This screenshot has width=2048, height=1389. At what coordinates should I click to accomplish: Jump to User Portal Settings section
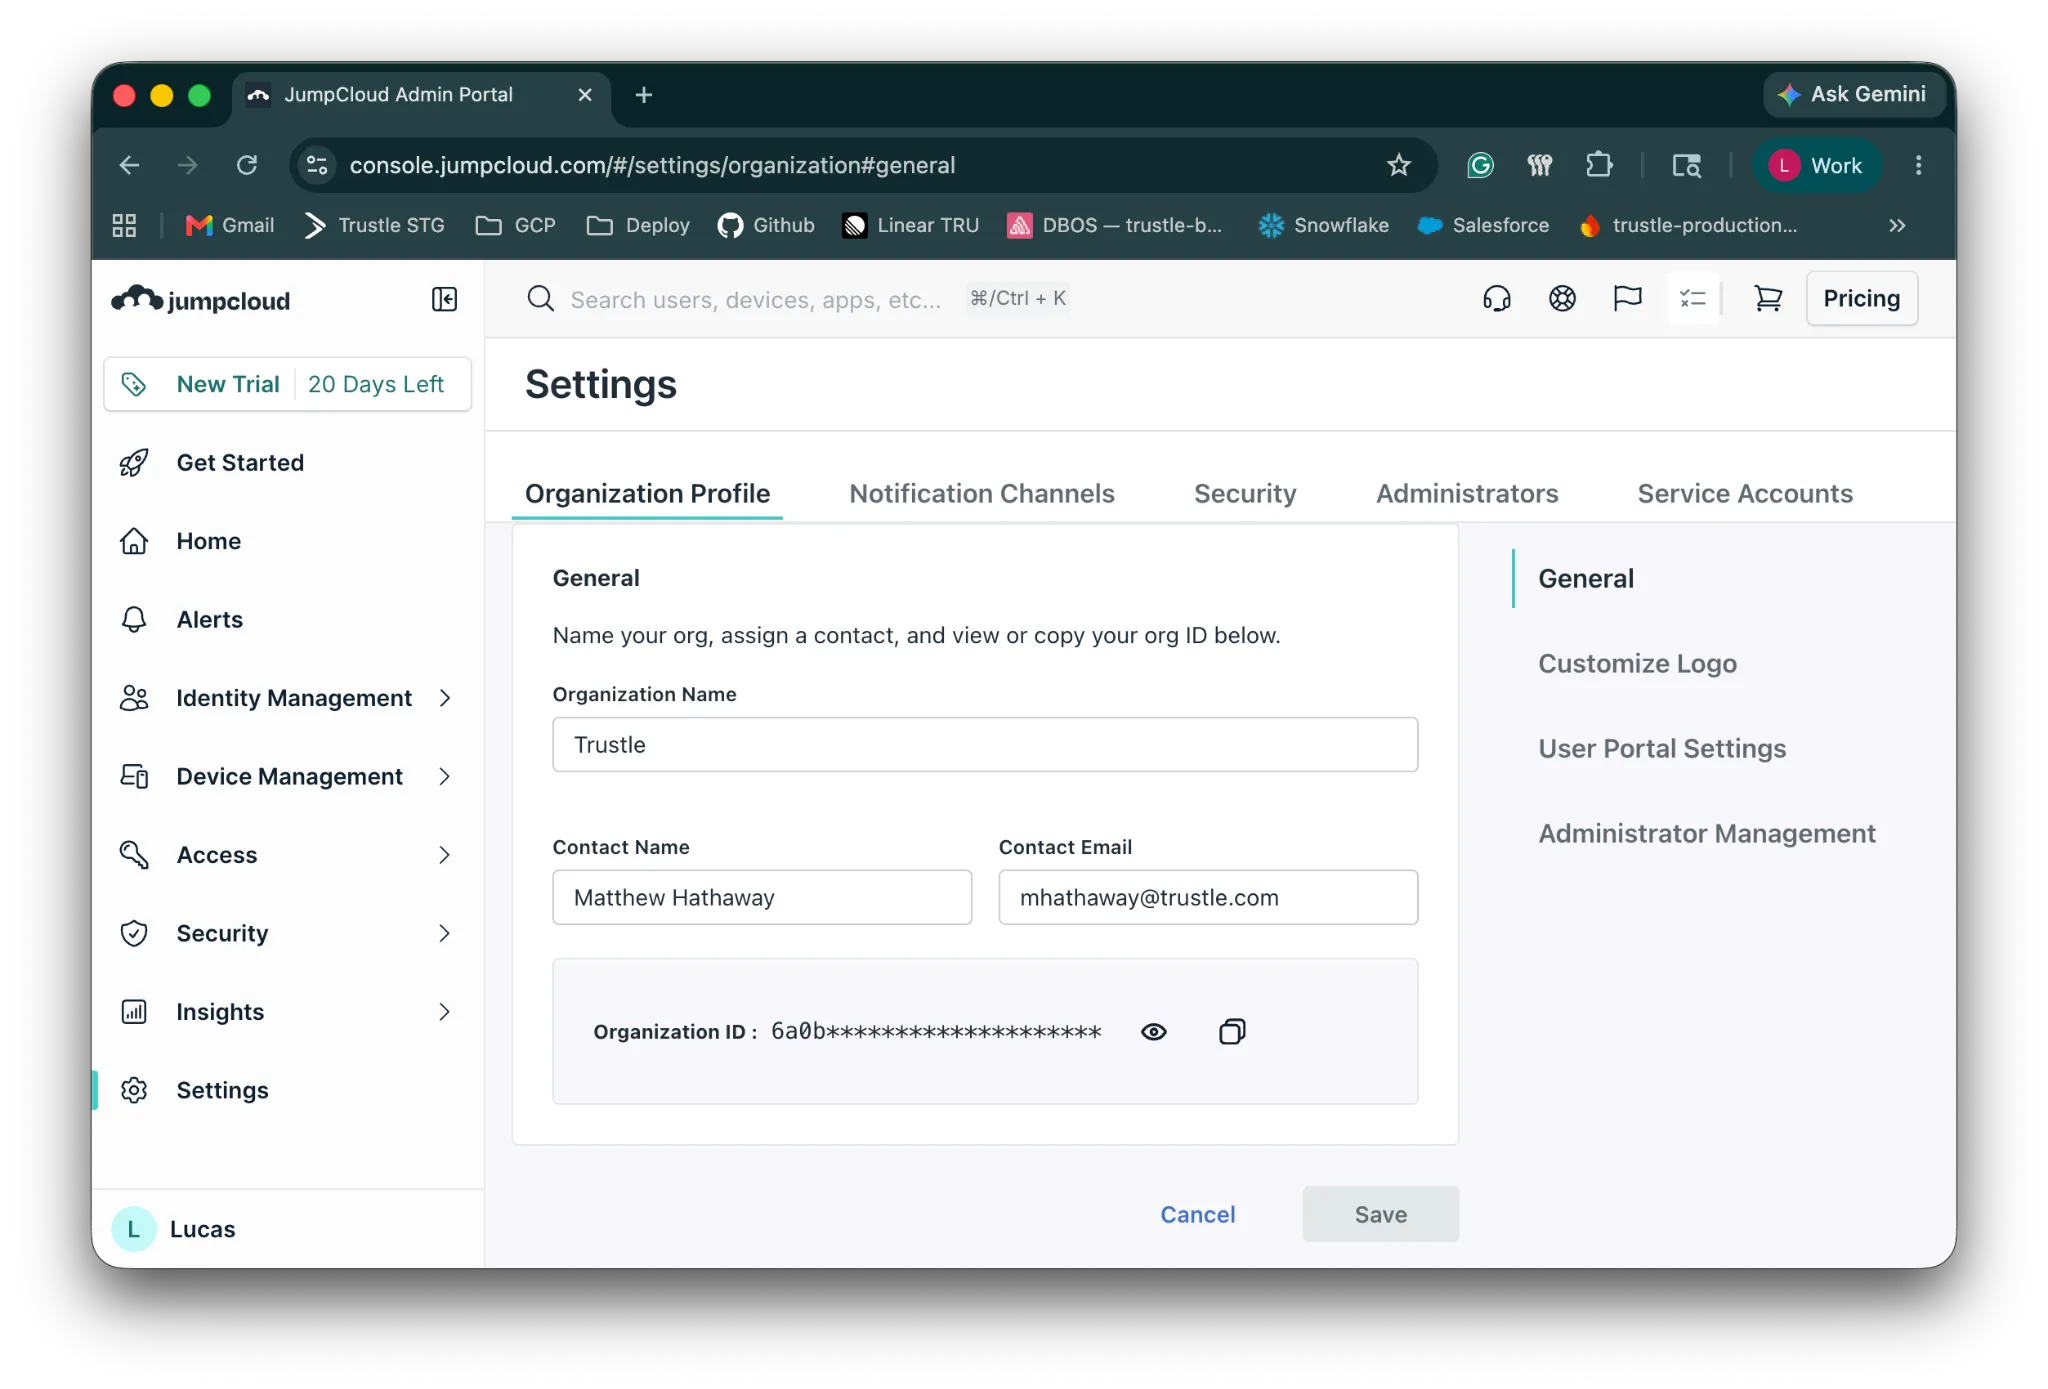(x=1662, y=748)
